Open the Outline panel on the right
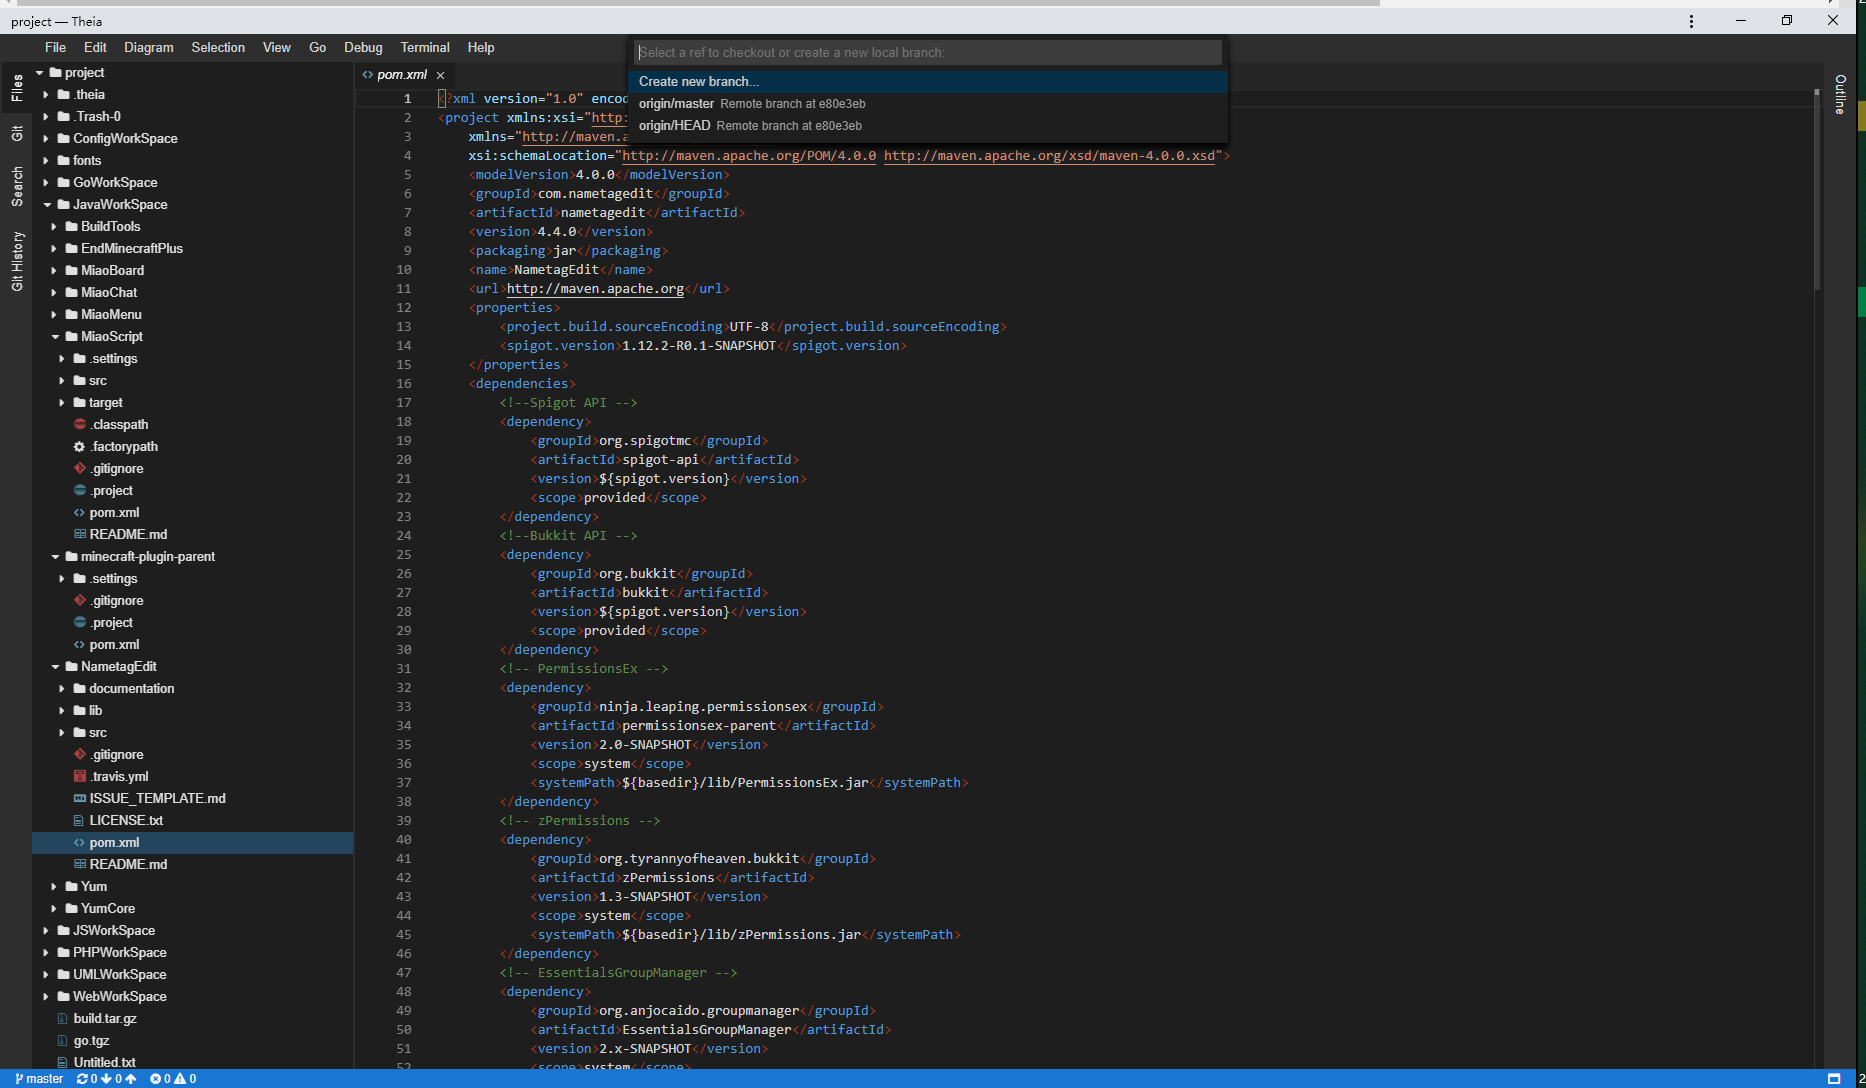 coord(1840,96)
